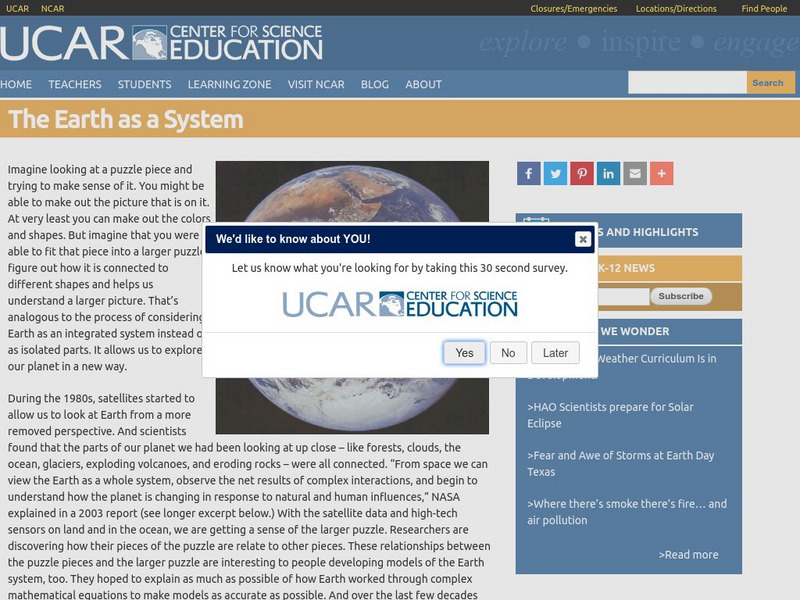Click the Subscribe button
800x600 pixels.
tap(681, 296)
